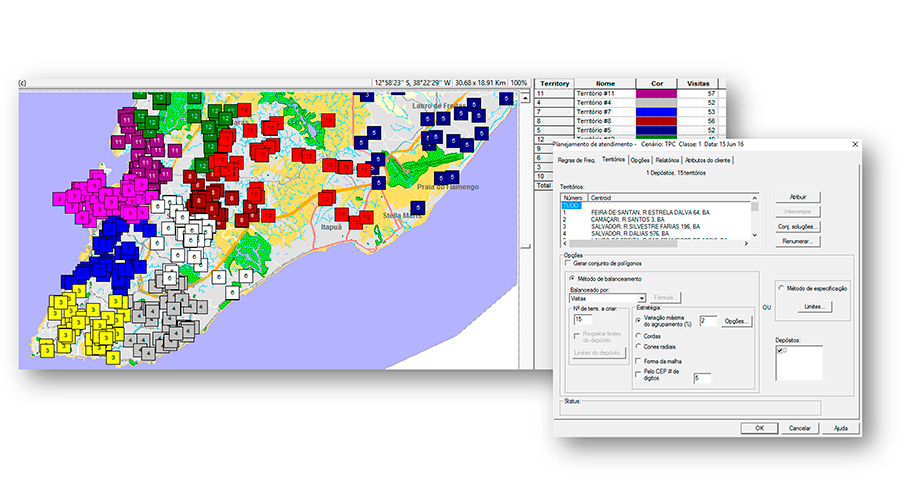
Task: Click the navy 5 marker at the map's top-right corner
Action: pyautogui.click(x=507, y=98)
